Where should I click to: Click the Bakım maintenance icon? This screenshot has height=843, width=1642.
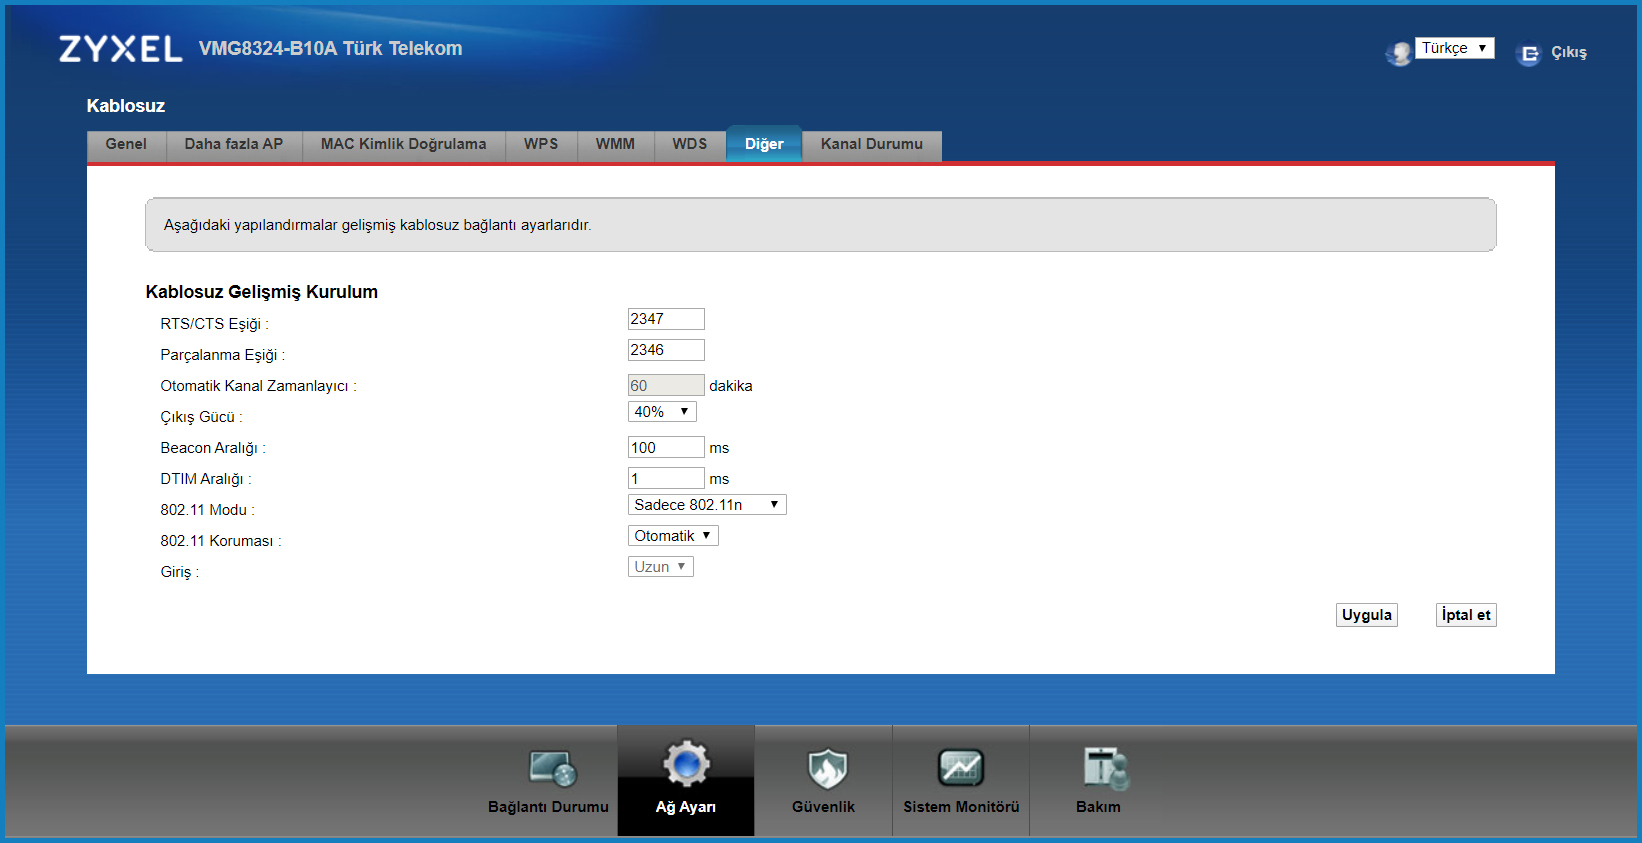(x=1104, y=768)
